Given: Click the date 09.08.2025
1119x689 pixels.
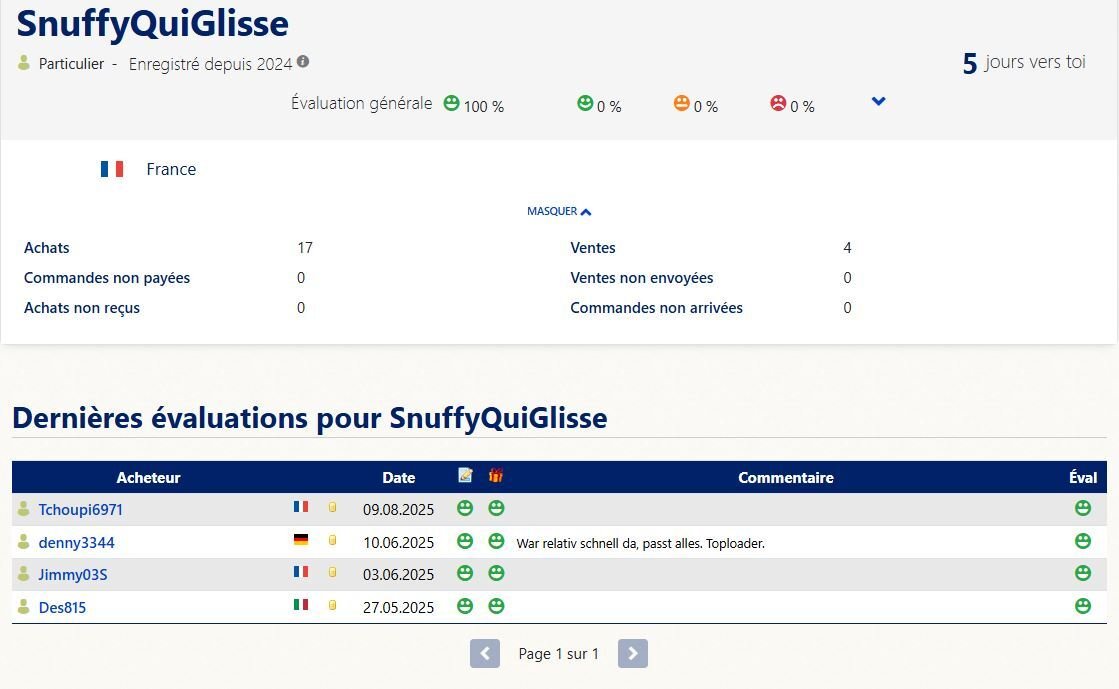Looking at the screenshot, I should click(398, 510).
